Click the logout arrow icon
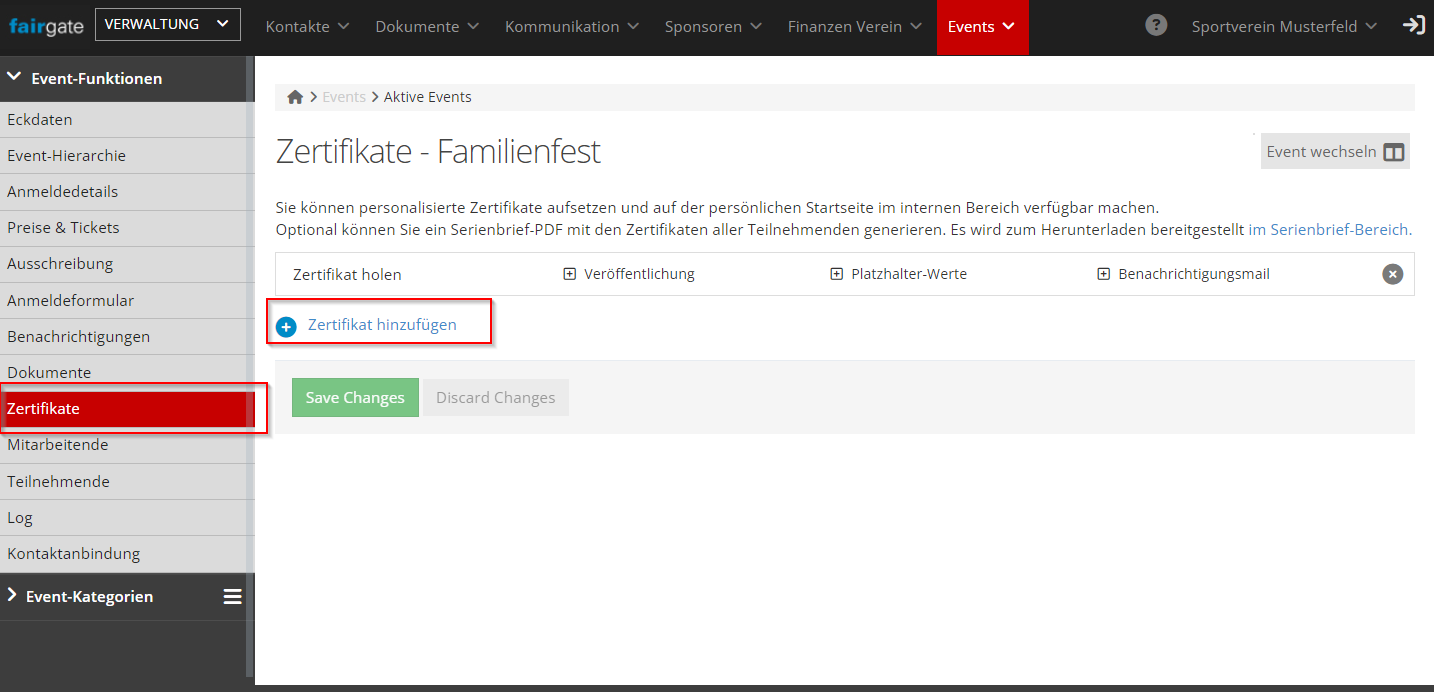Image resolution: width=1434 pixels, height=692 pixels. (x=1413, y=26)
